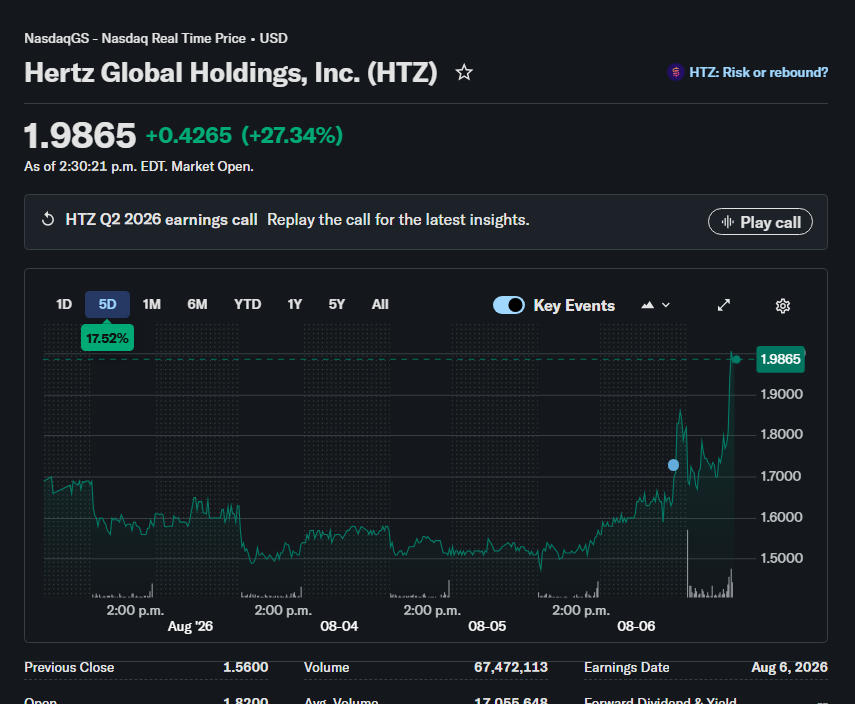This screenshot has width=855, height=704.
Task: Click the Aug '26 date label on chart axis
Action: 190,626
